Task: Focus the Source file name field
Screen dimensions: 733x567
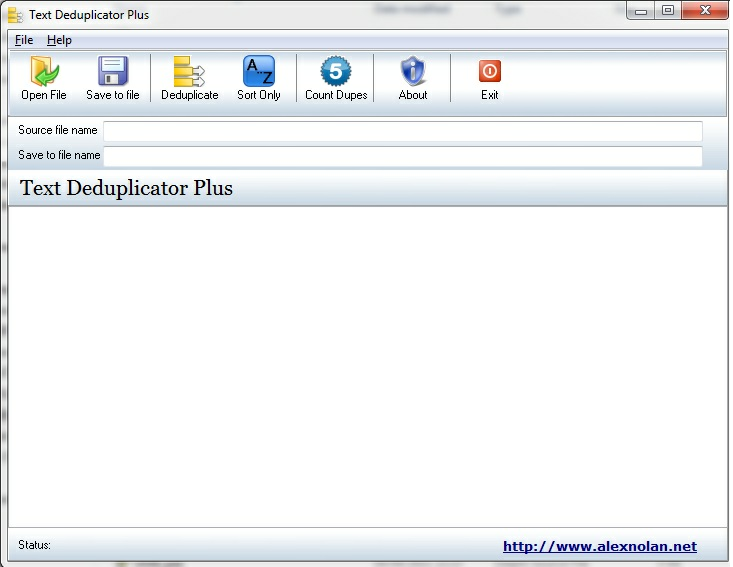Action: click(x=402, y=131)
